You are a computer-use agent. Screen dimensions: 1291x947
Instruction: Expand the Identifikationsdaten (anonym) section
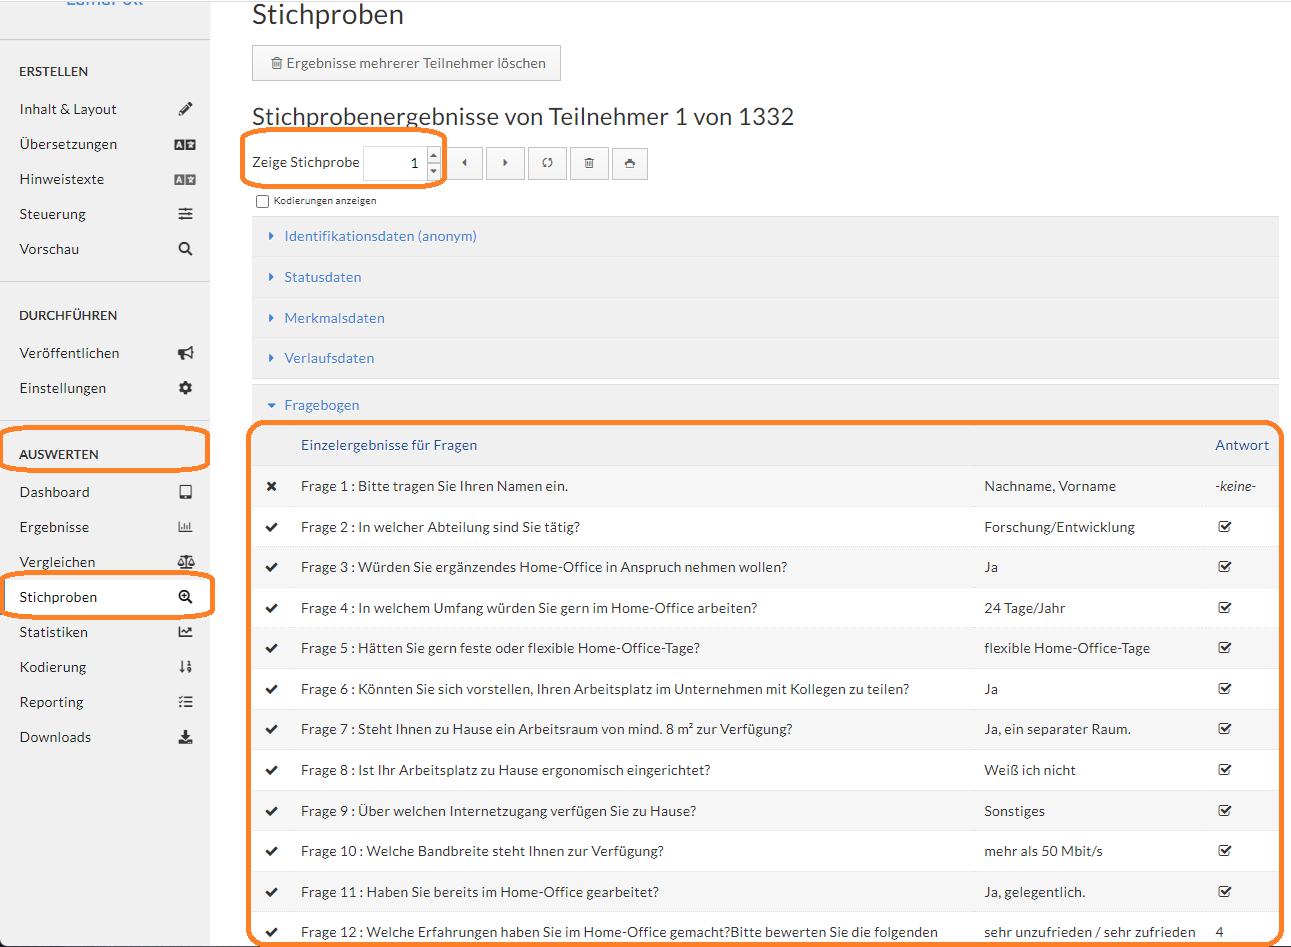click(x=380, y=236)
